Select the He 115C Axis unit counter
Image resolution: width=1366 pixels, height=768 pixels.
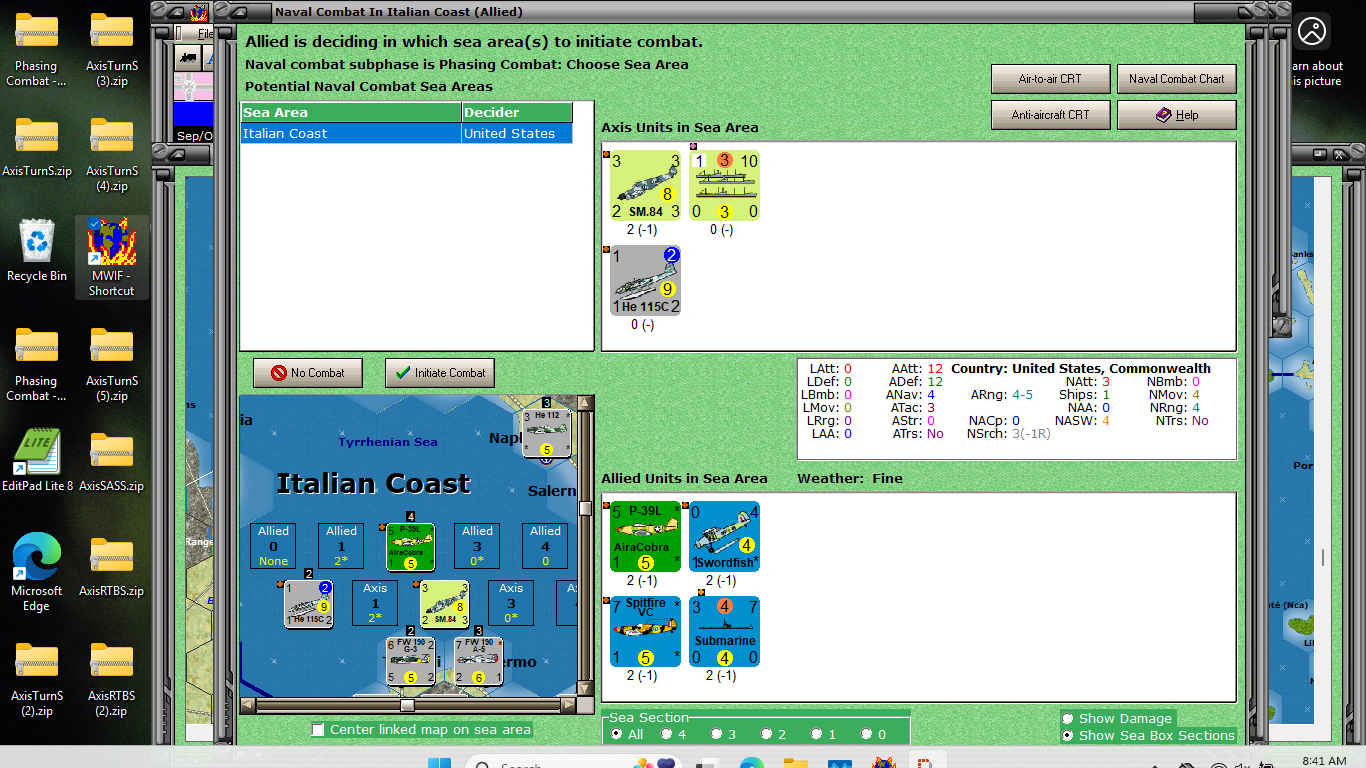tap(645, 281)
